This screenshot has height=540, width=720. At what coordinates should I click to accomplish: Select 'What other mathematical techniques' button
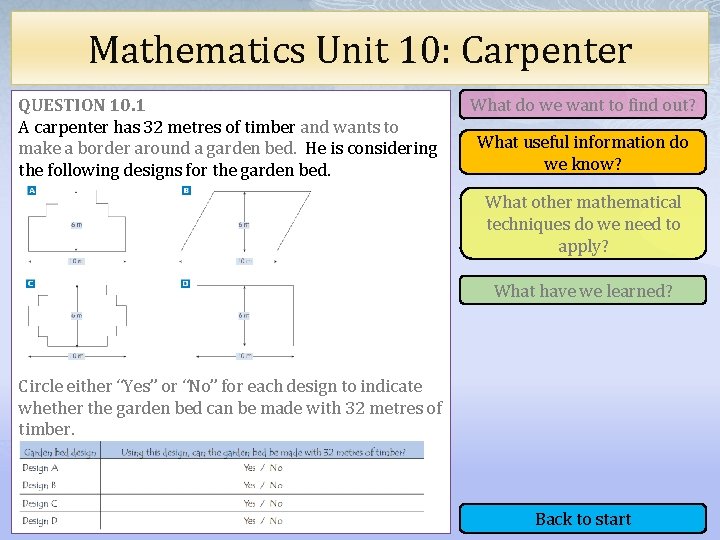point(582,224)
